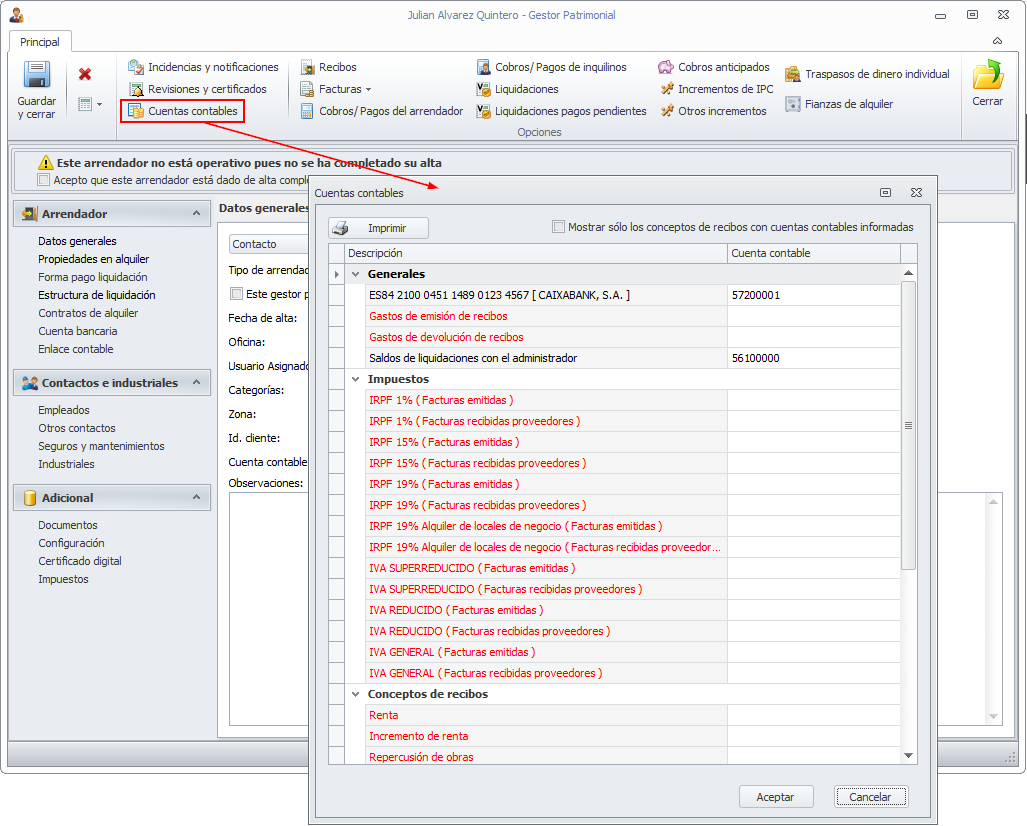
Task: Select Propiedades en alquiler
Action: click(x=94, y=259)
